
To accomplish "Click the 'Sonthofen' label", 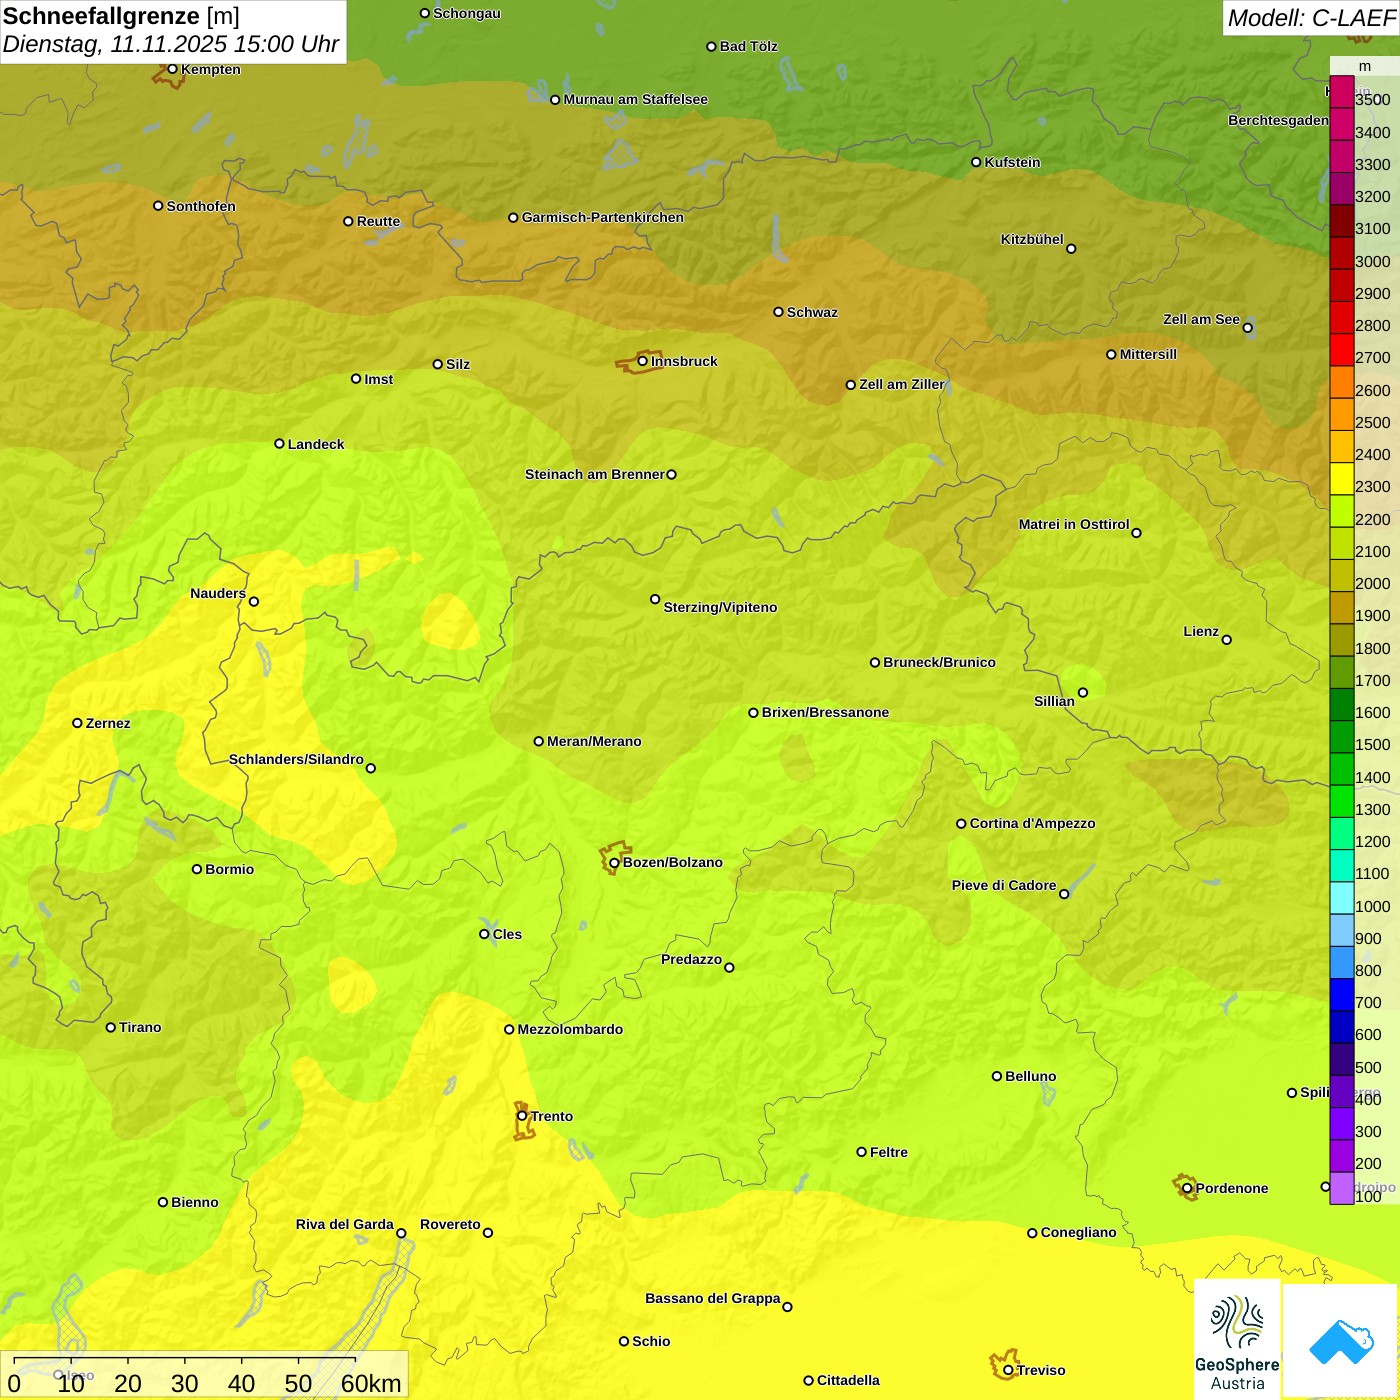I will pyautogui.click(x=201, y=206).
